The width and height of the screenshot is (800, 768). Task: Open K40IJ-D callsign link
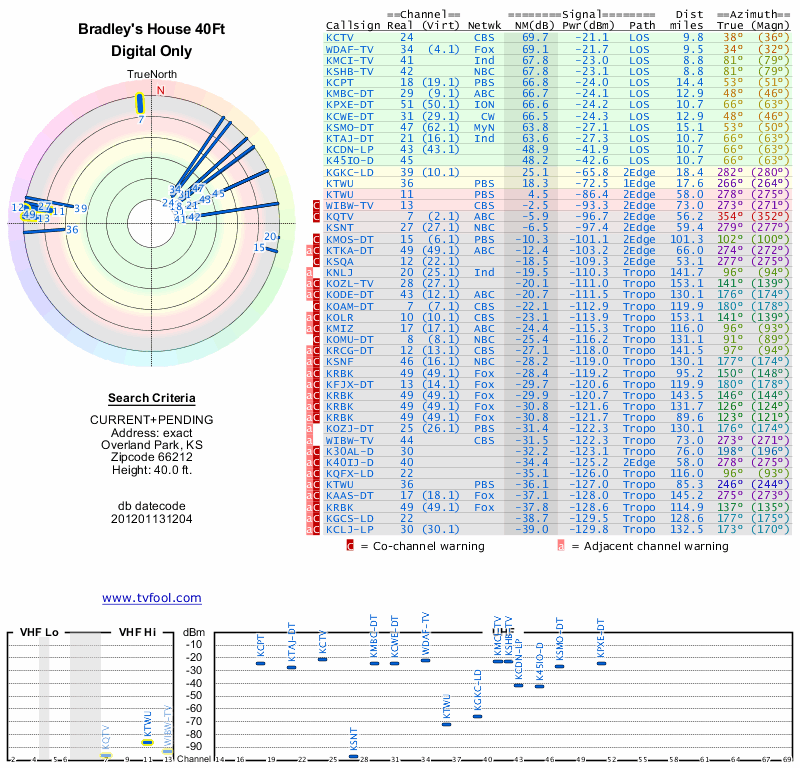[x=350, y=462]
